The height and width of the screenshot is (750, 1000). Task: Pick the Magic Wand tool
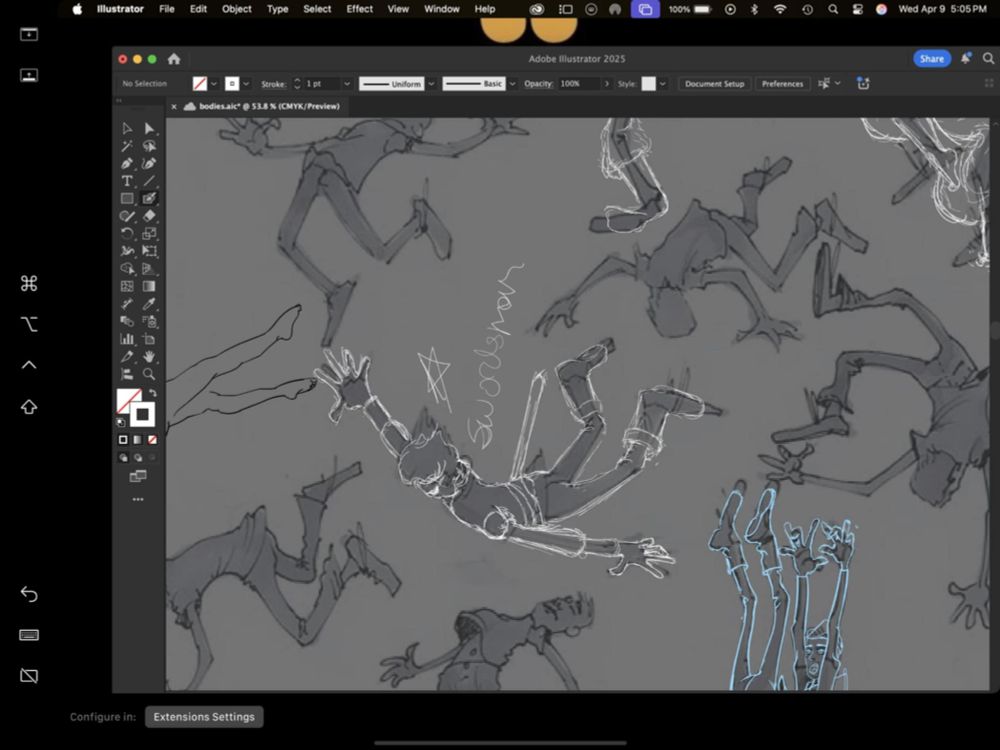127,146
